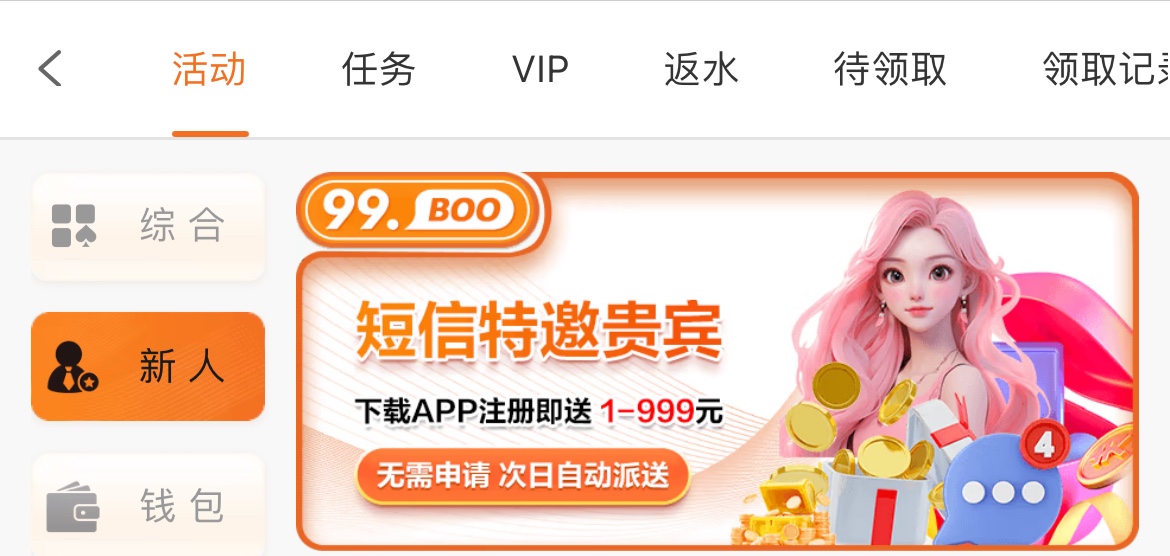Tap the 下载APP注册即送 1-999元 text

(539, 411)
